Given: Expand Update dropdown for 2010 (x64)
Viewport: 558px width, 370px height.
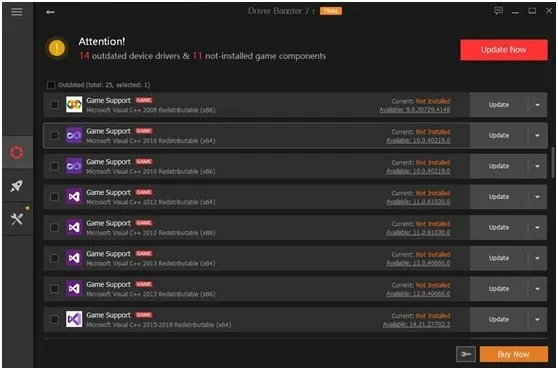Looking at the screenshot, I should point(537,135).
